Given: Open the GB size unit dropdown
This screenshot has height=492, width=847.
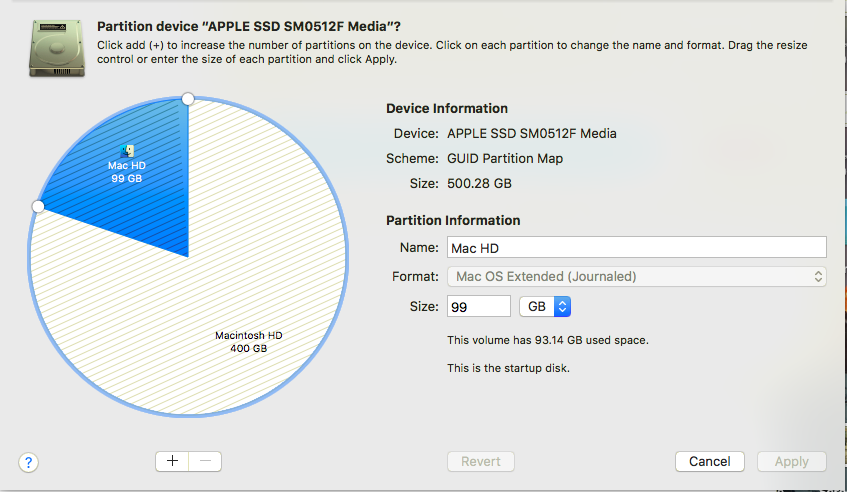Looking at the screenshot, I should point(544,307).
